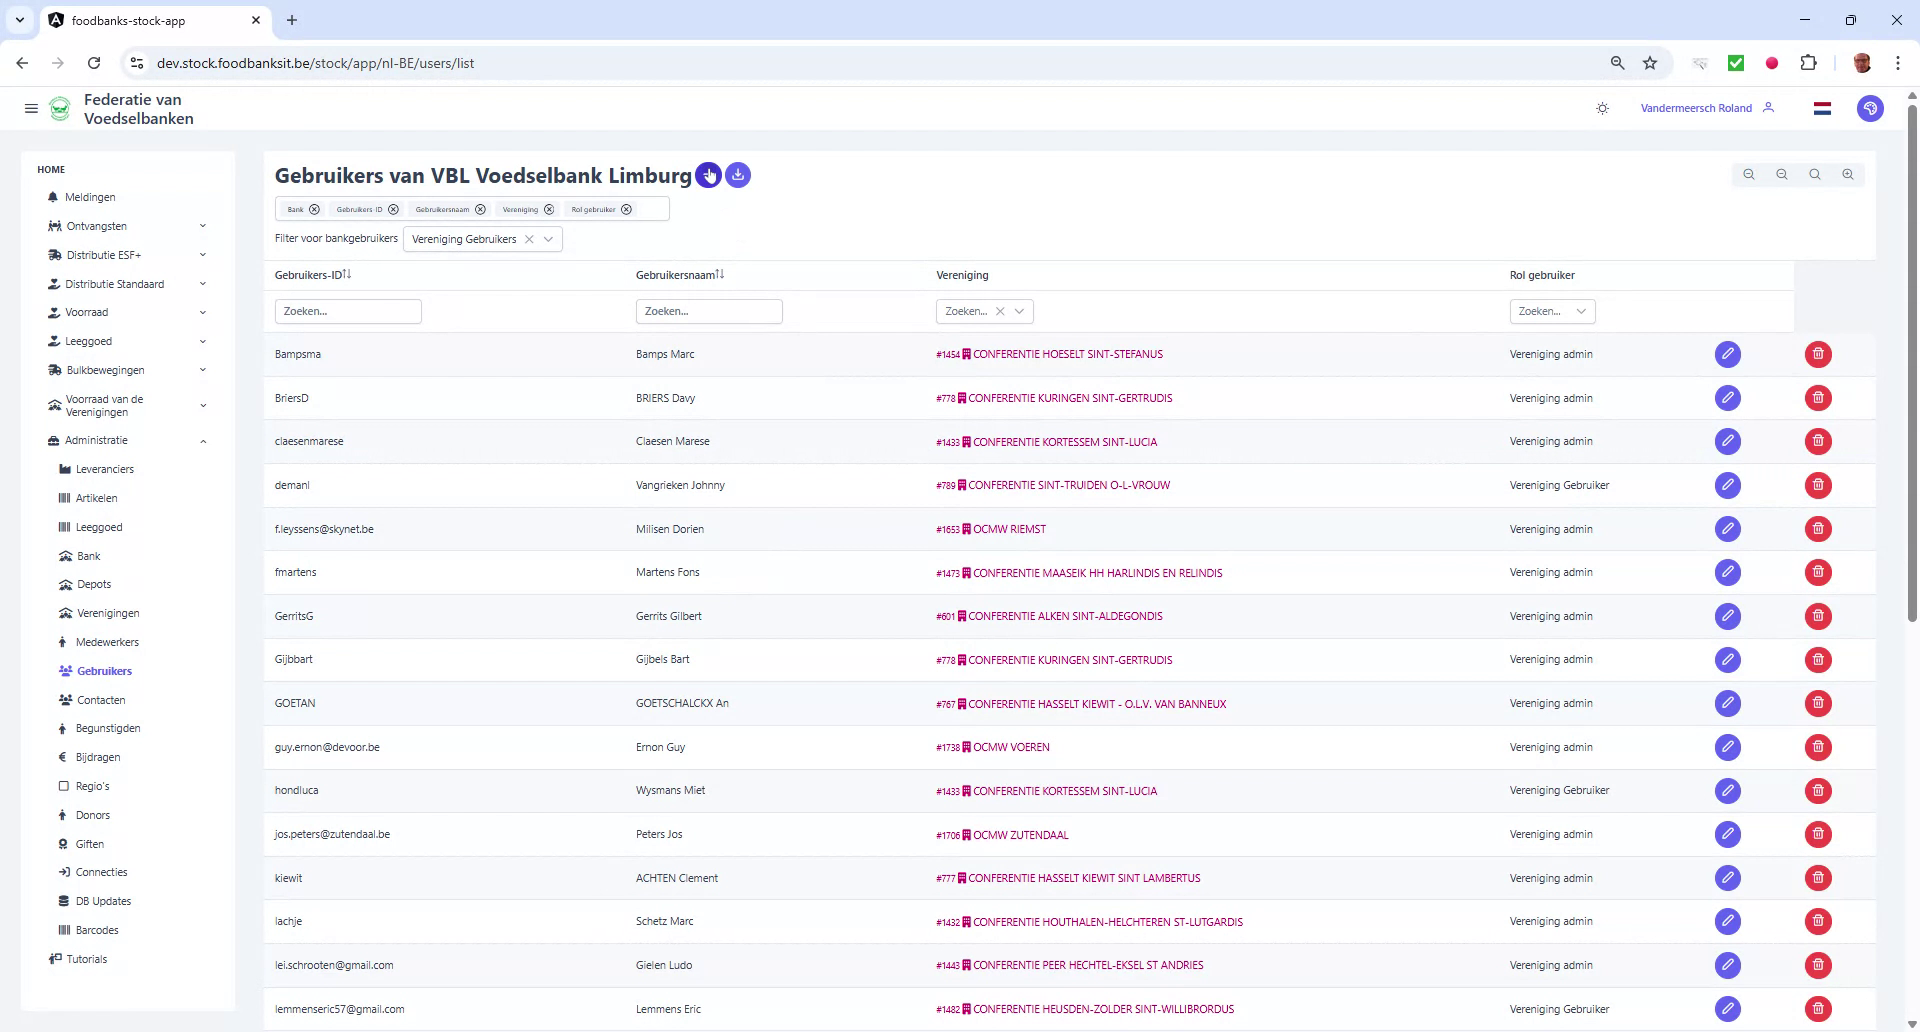Open the hamburger menu beside the logo

31,108
